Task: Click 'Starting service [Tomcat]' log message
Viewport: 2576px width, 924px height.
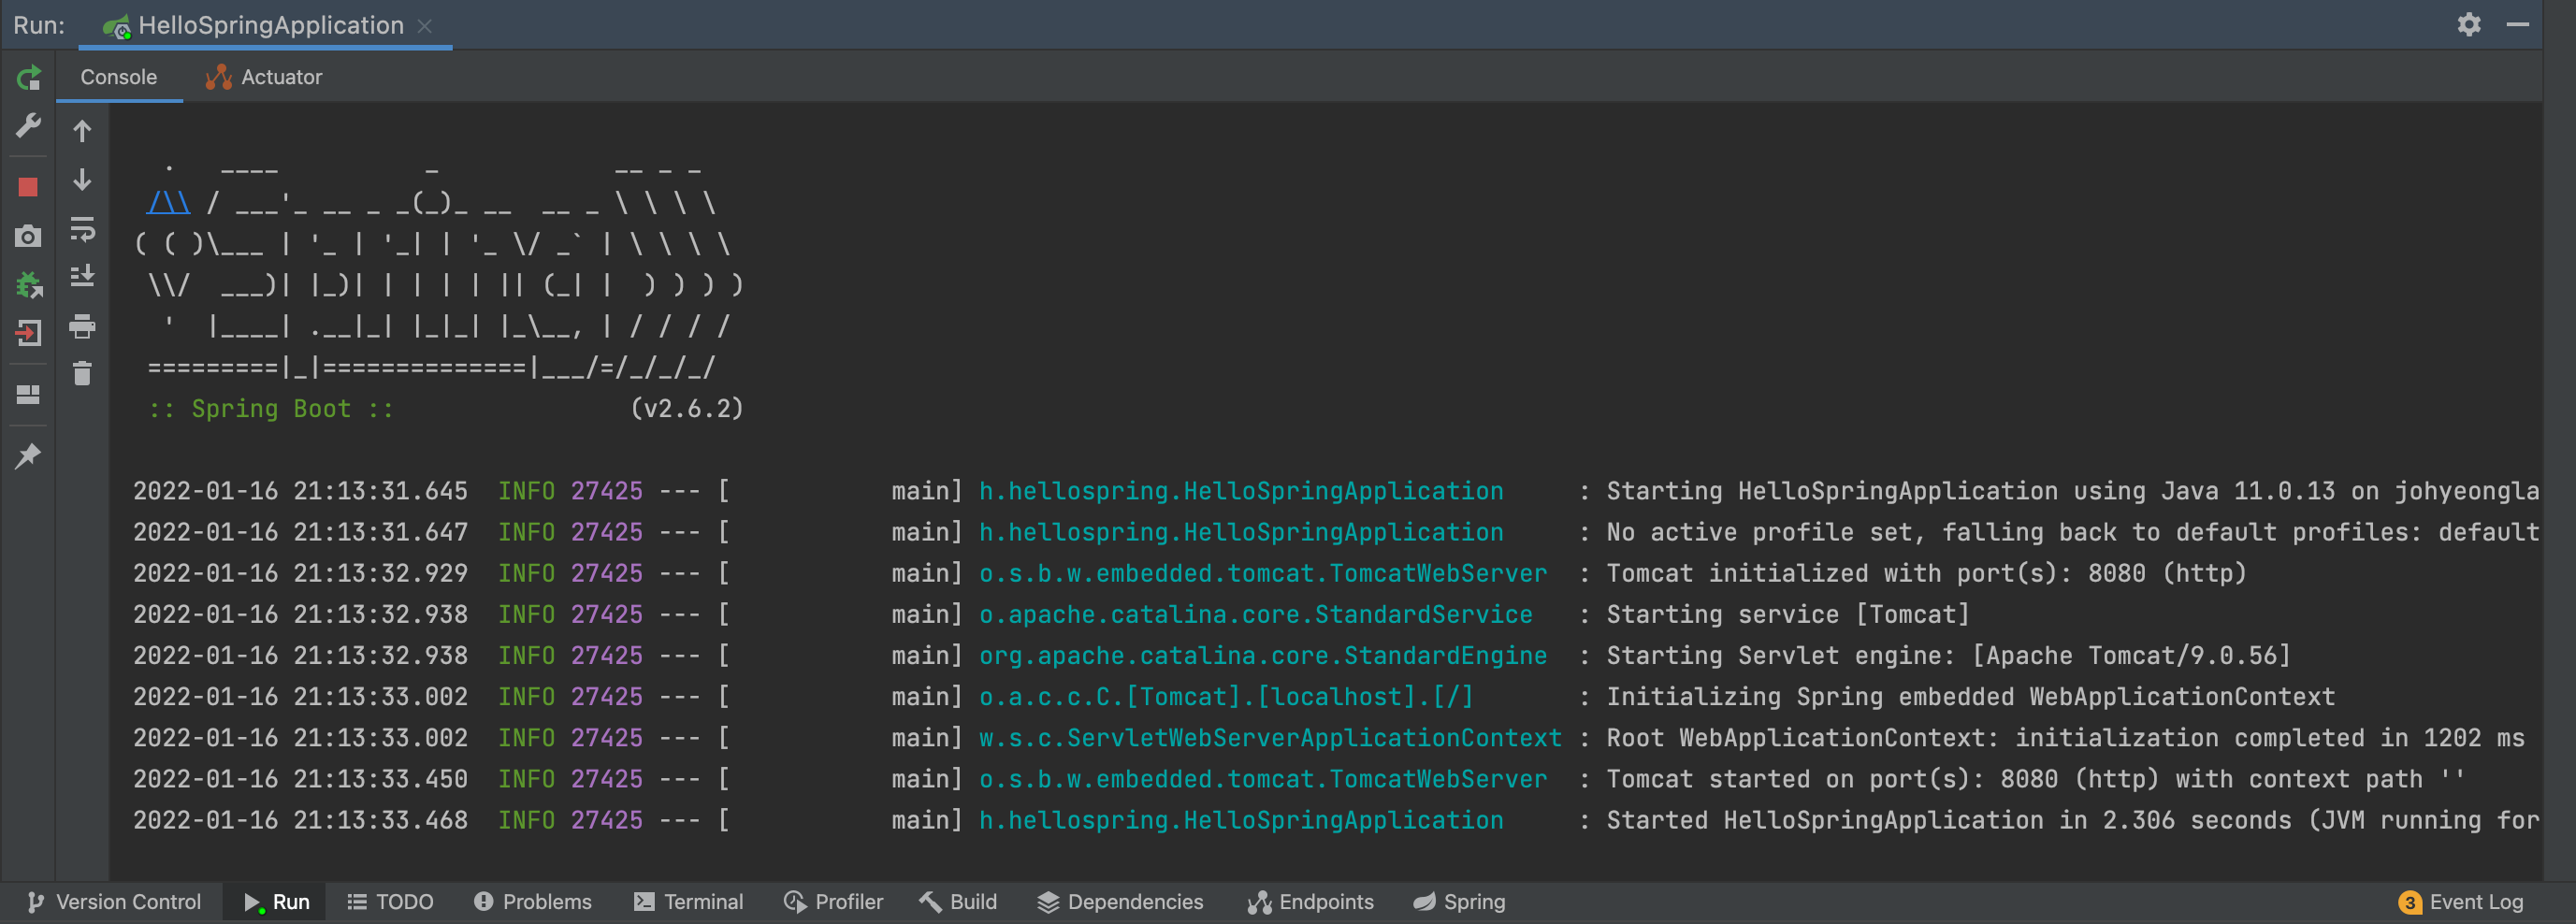Action: (x=1788, y=614)
